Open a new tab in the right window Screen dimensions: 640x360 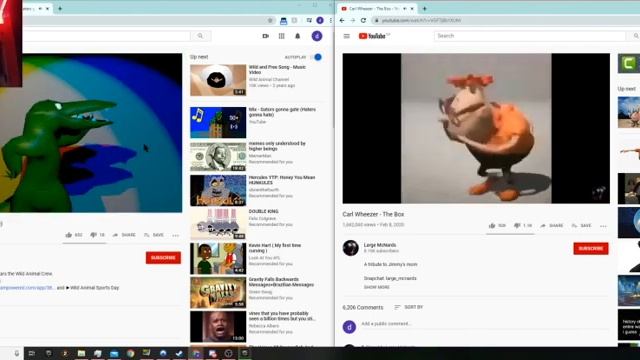click(x=424, y=9)
